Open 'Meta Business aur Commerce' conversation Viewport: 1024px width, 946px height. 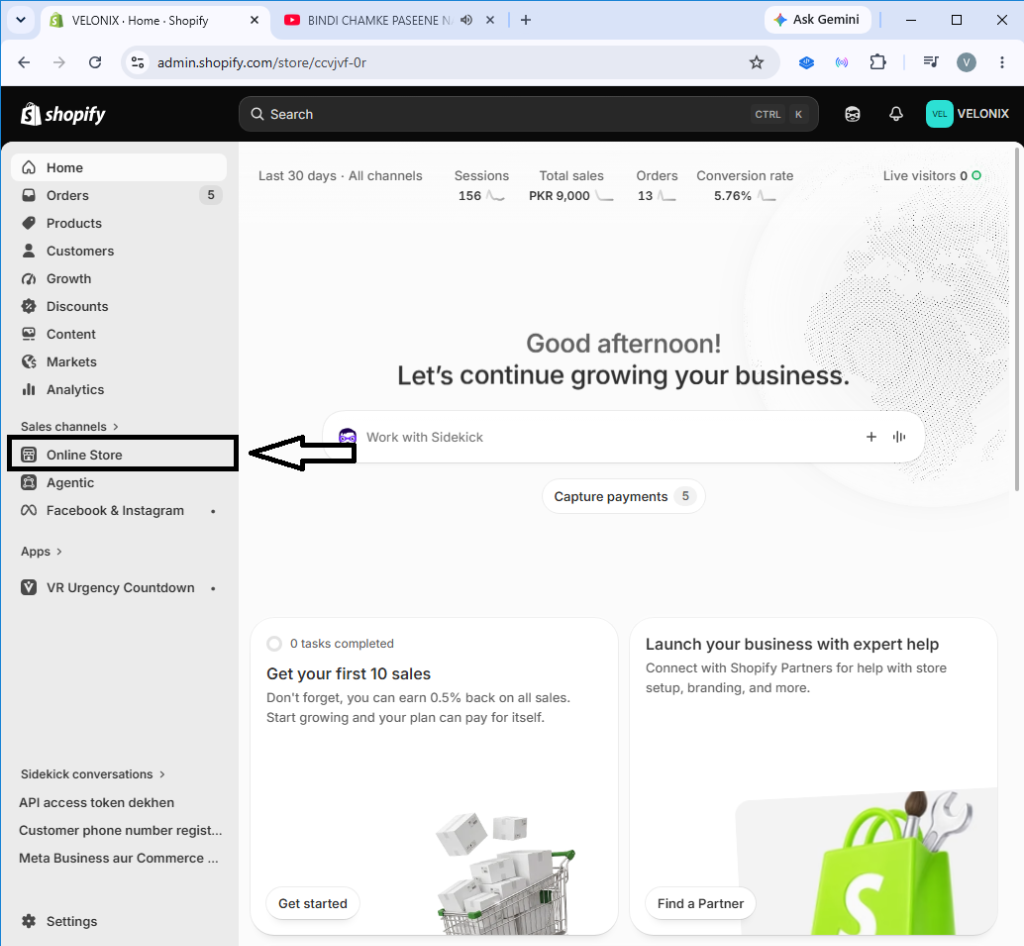[x=118, y=859]
